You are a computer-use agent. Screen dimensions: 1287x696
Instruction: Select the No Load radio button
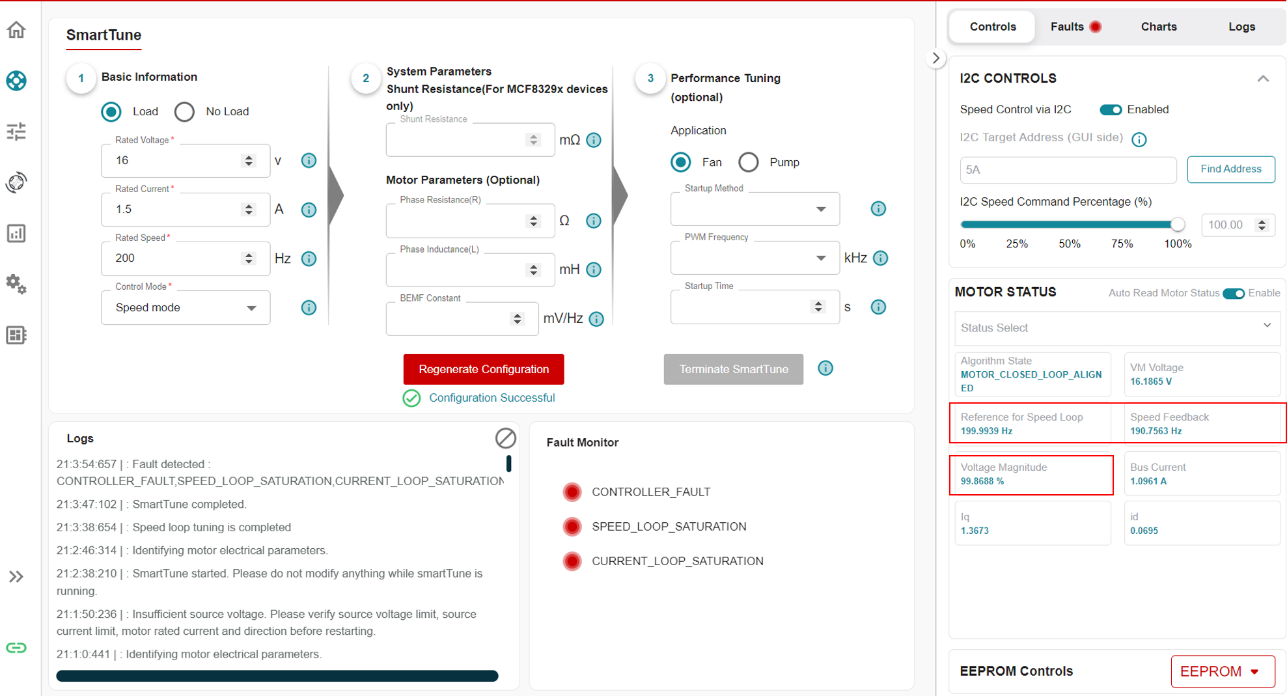click(x=185, y=111)
